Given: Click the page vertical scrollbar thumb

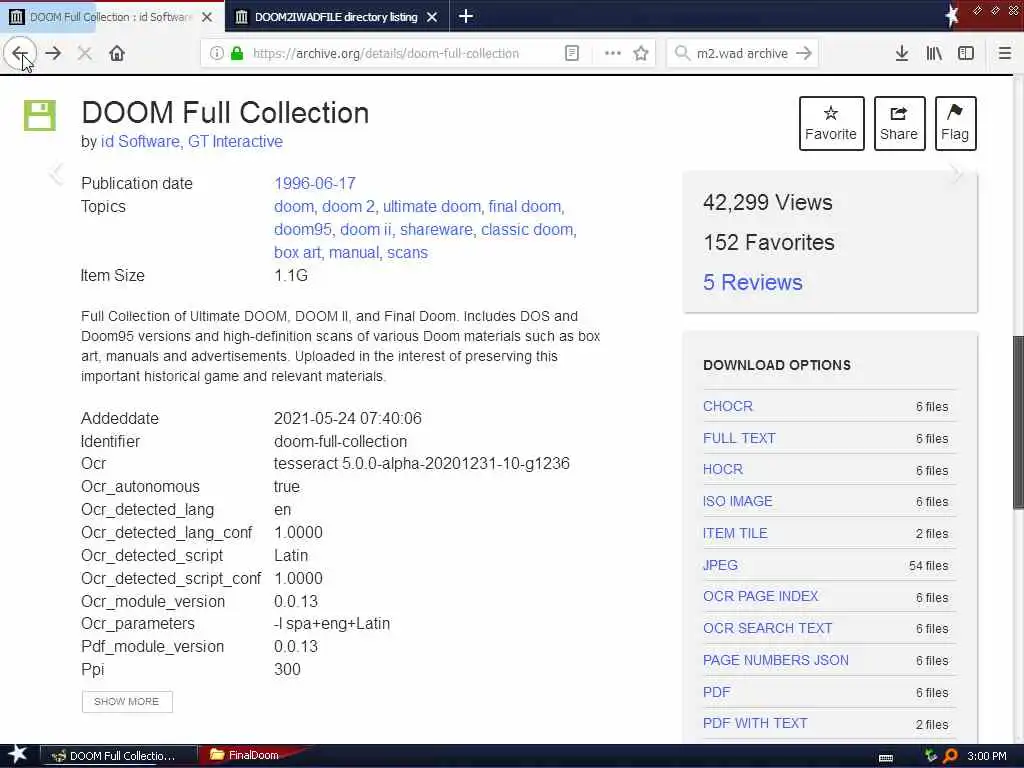Looking at the screenshot, I should [x=1018, y=422].
